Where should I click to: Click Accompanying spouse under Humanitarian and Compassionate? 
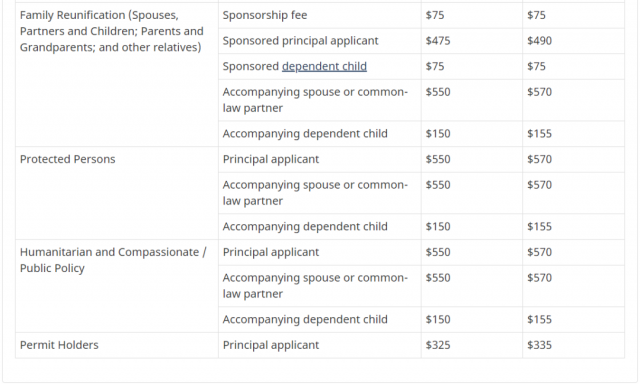(315, 285)
